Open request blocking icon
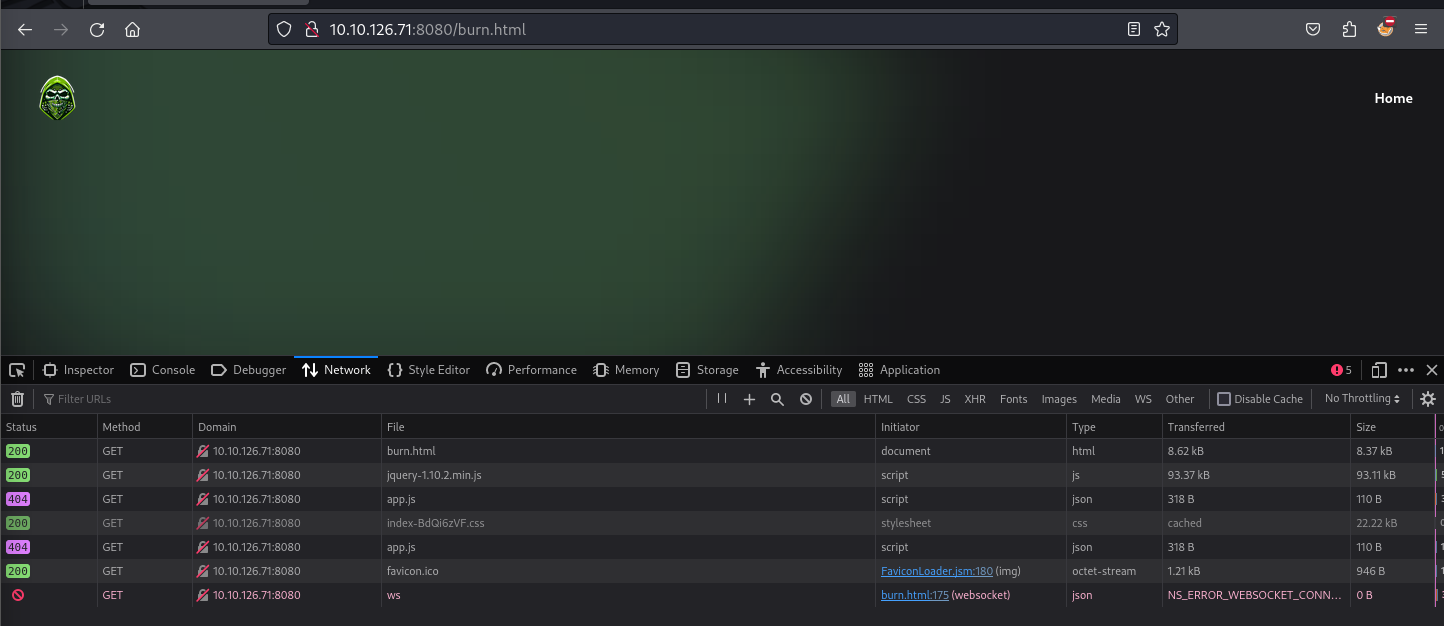This screenshot has width=1444, height=626. [806, 399]
